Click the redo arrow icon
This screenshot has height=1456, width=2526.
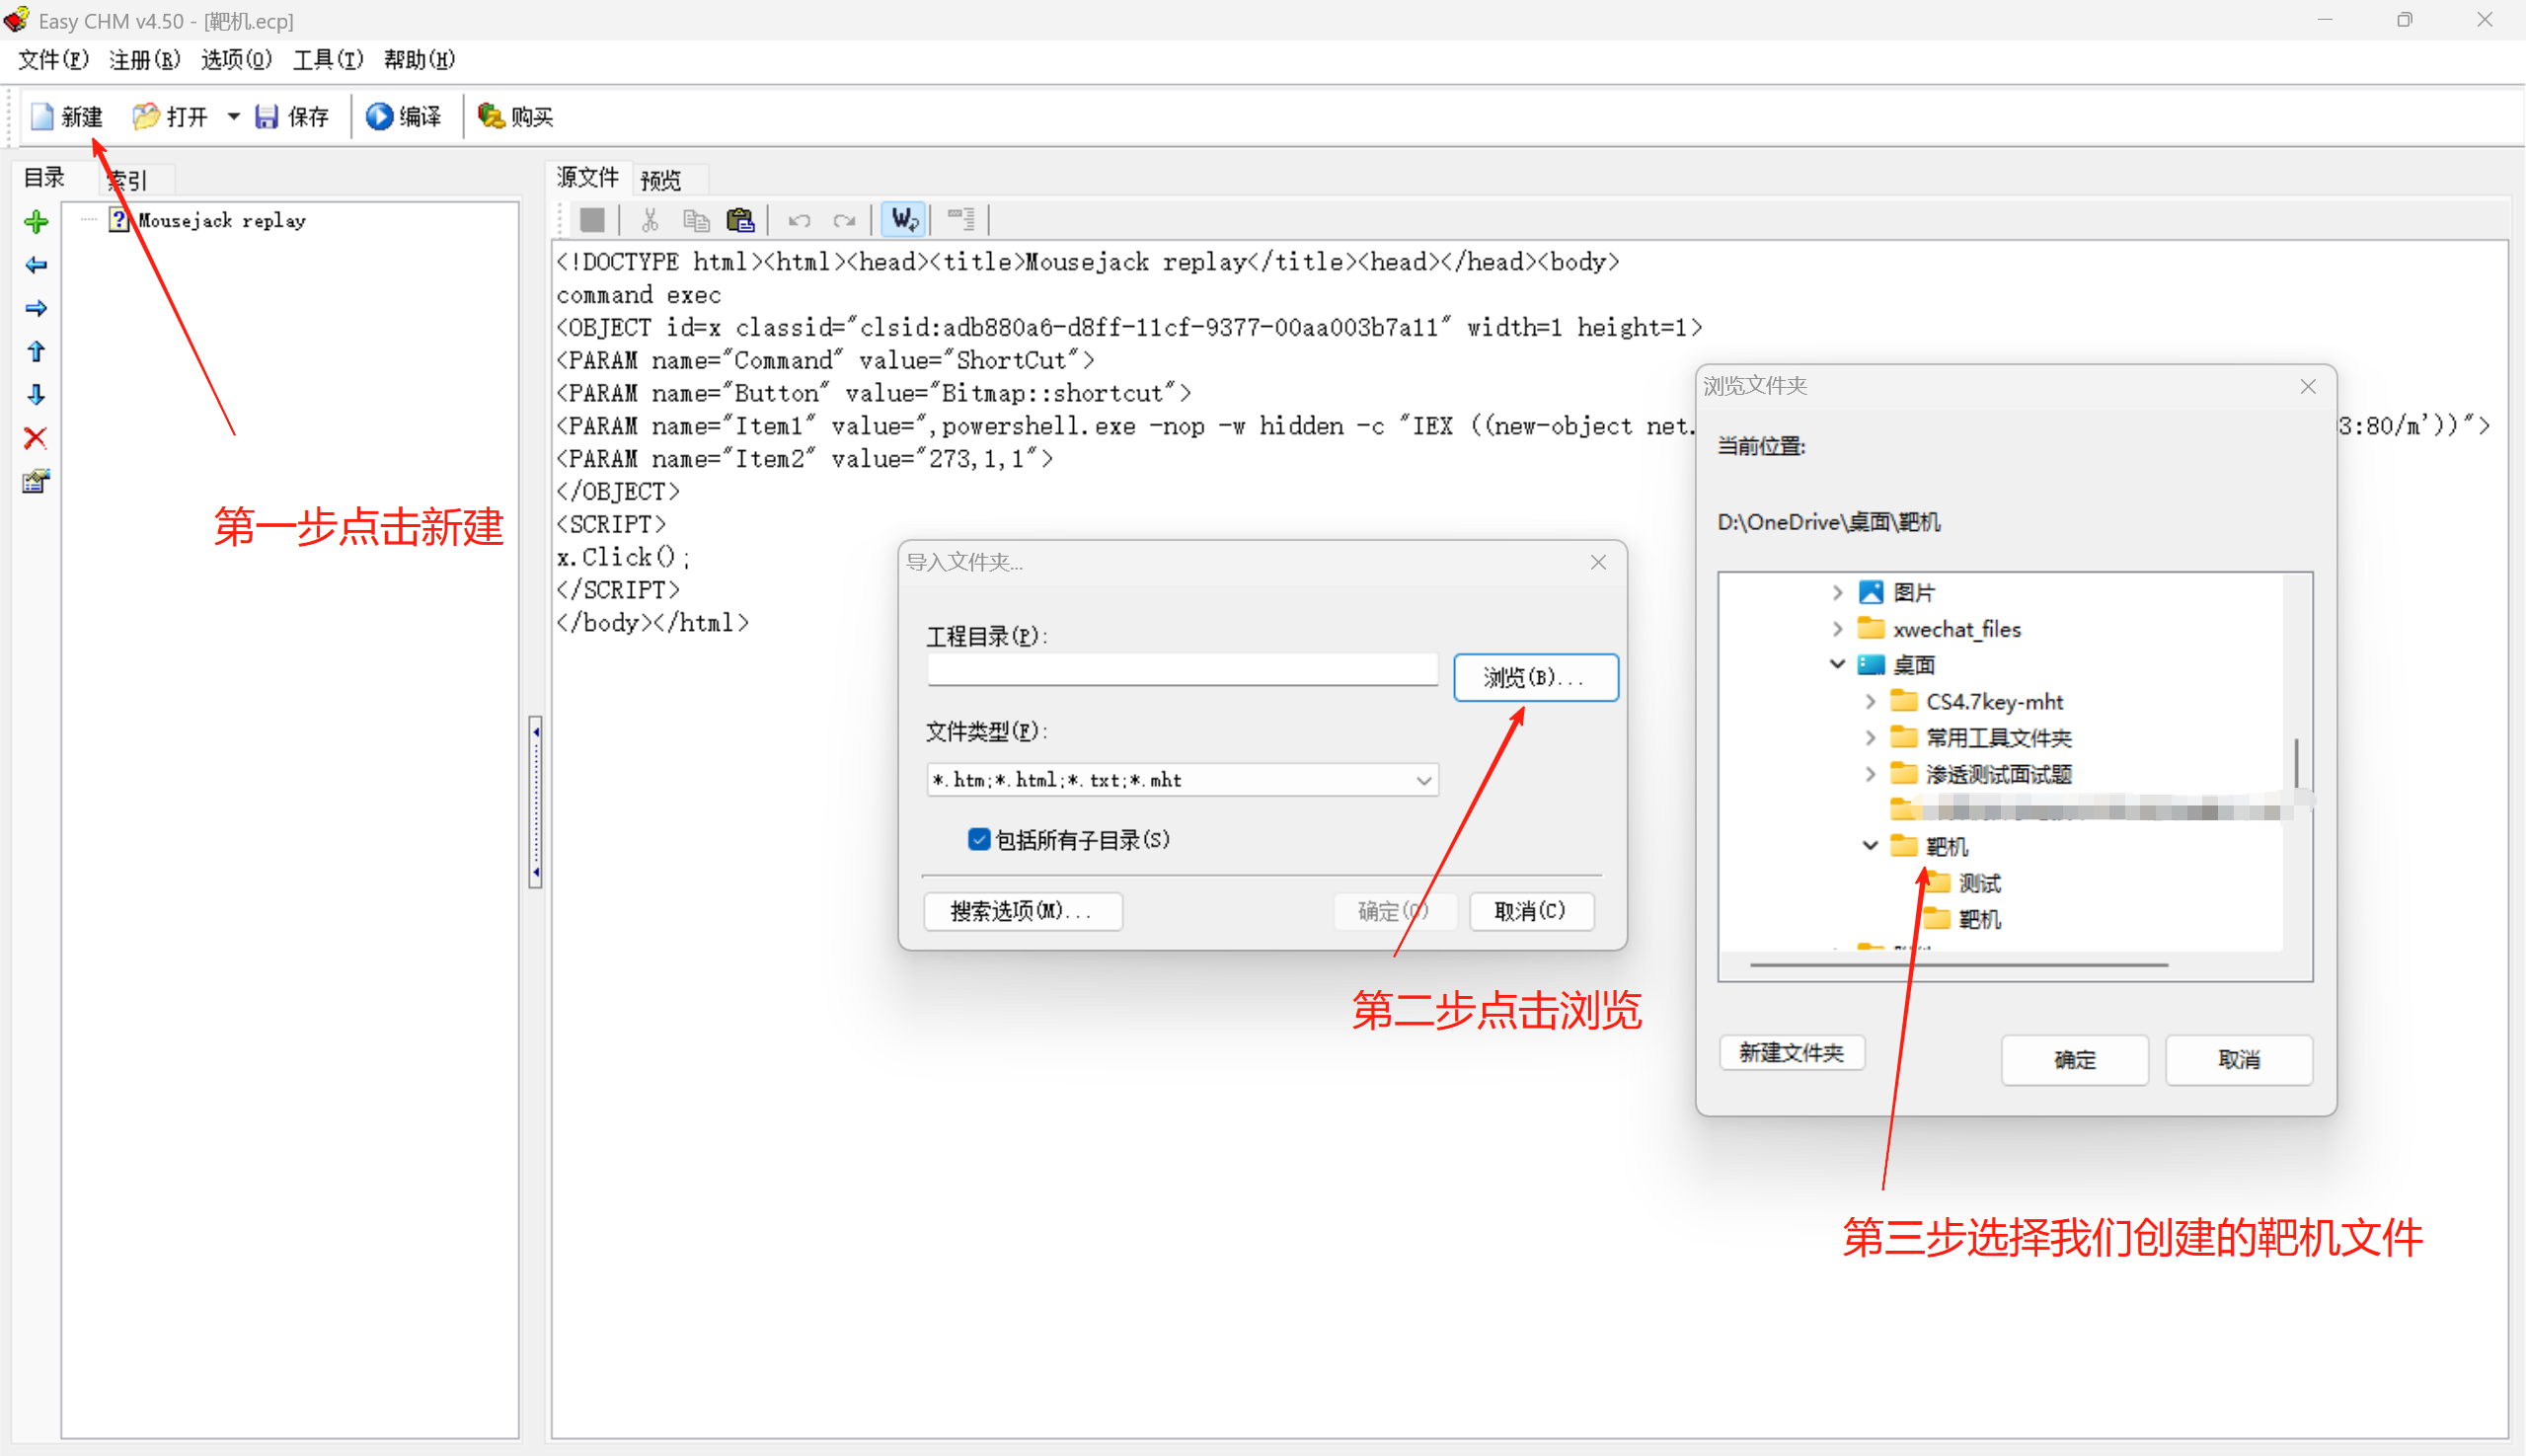pos(844,219)
